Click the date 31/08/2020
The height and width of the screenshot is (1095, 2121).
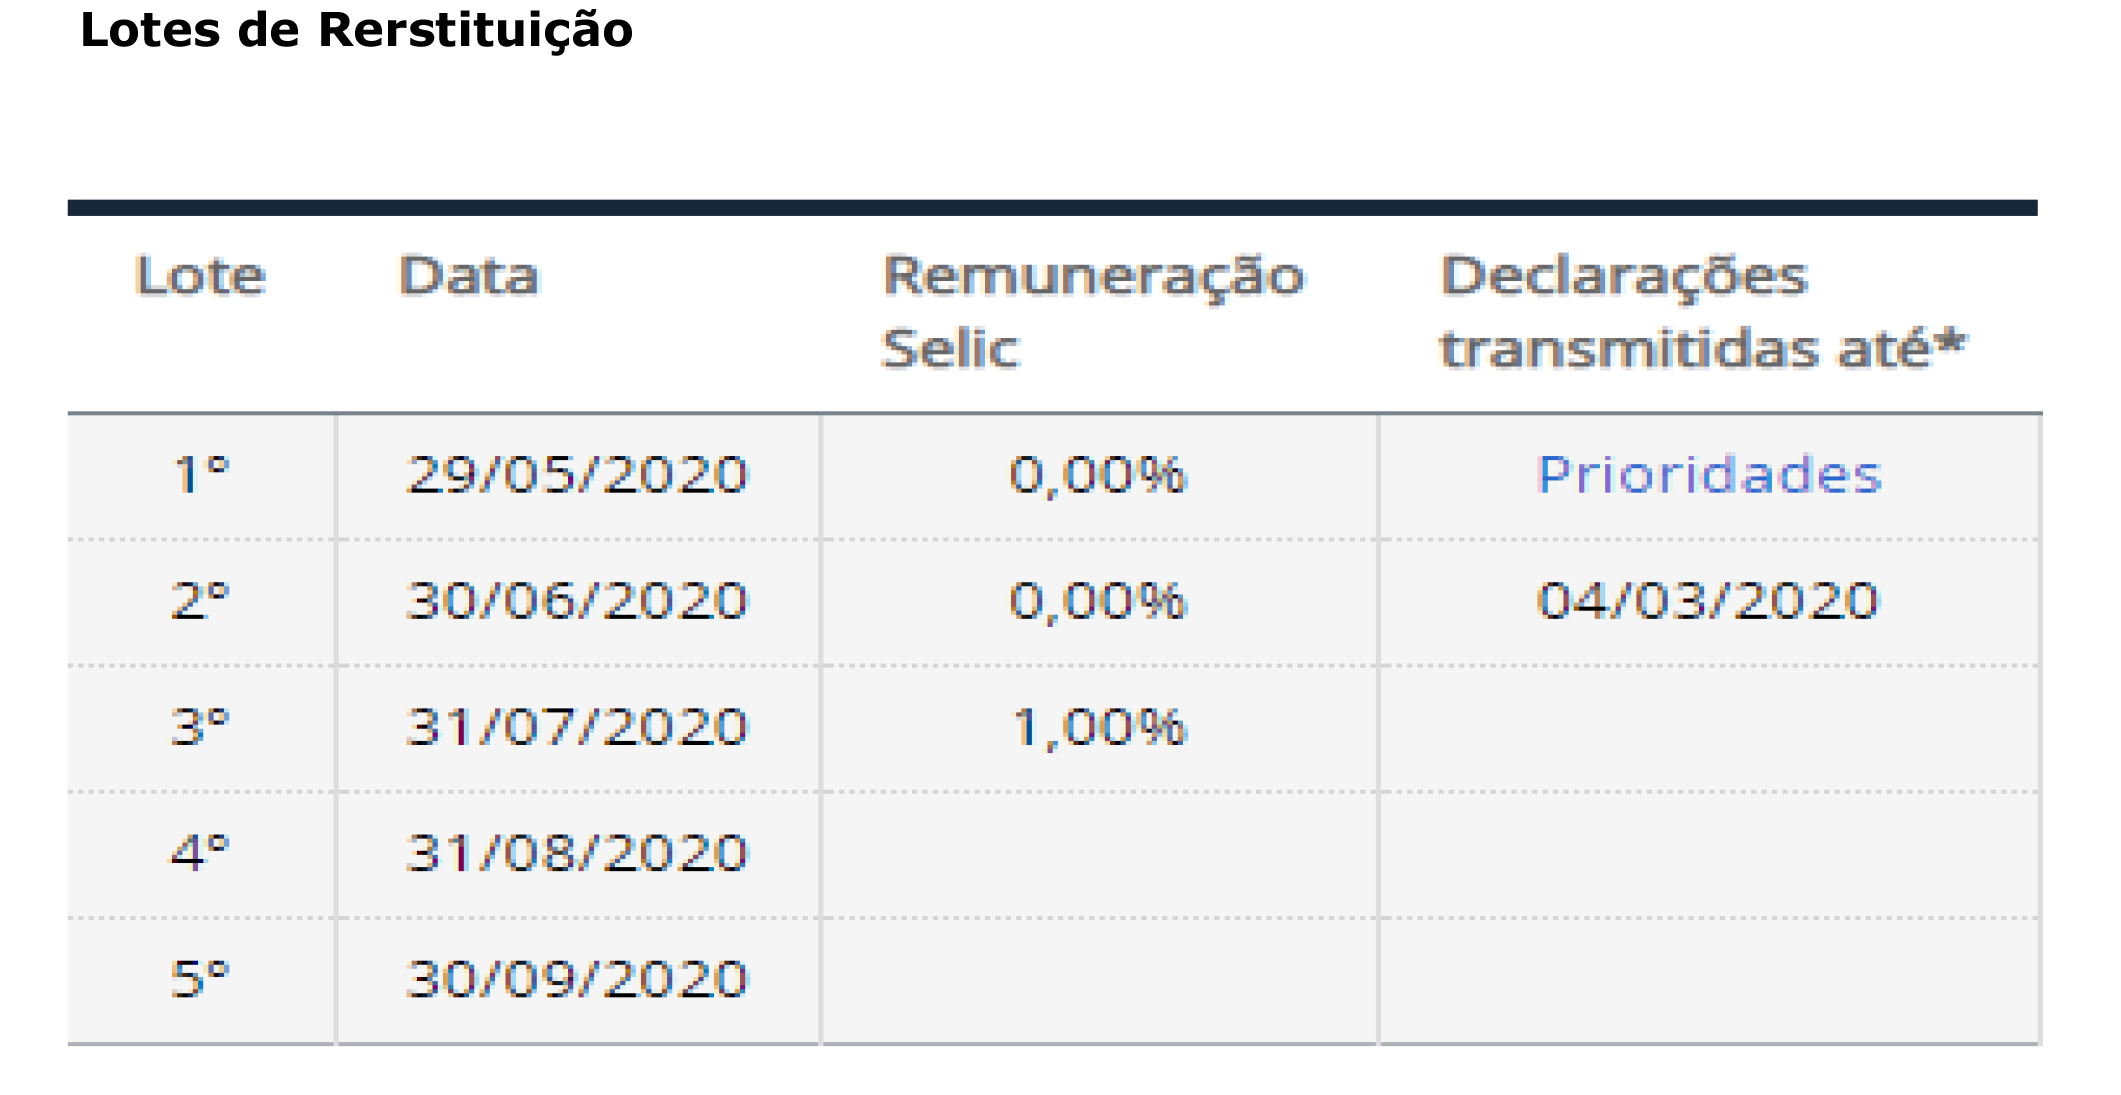[577, 853]
